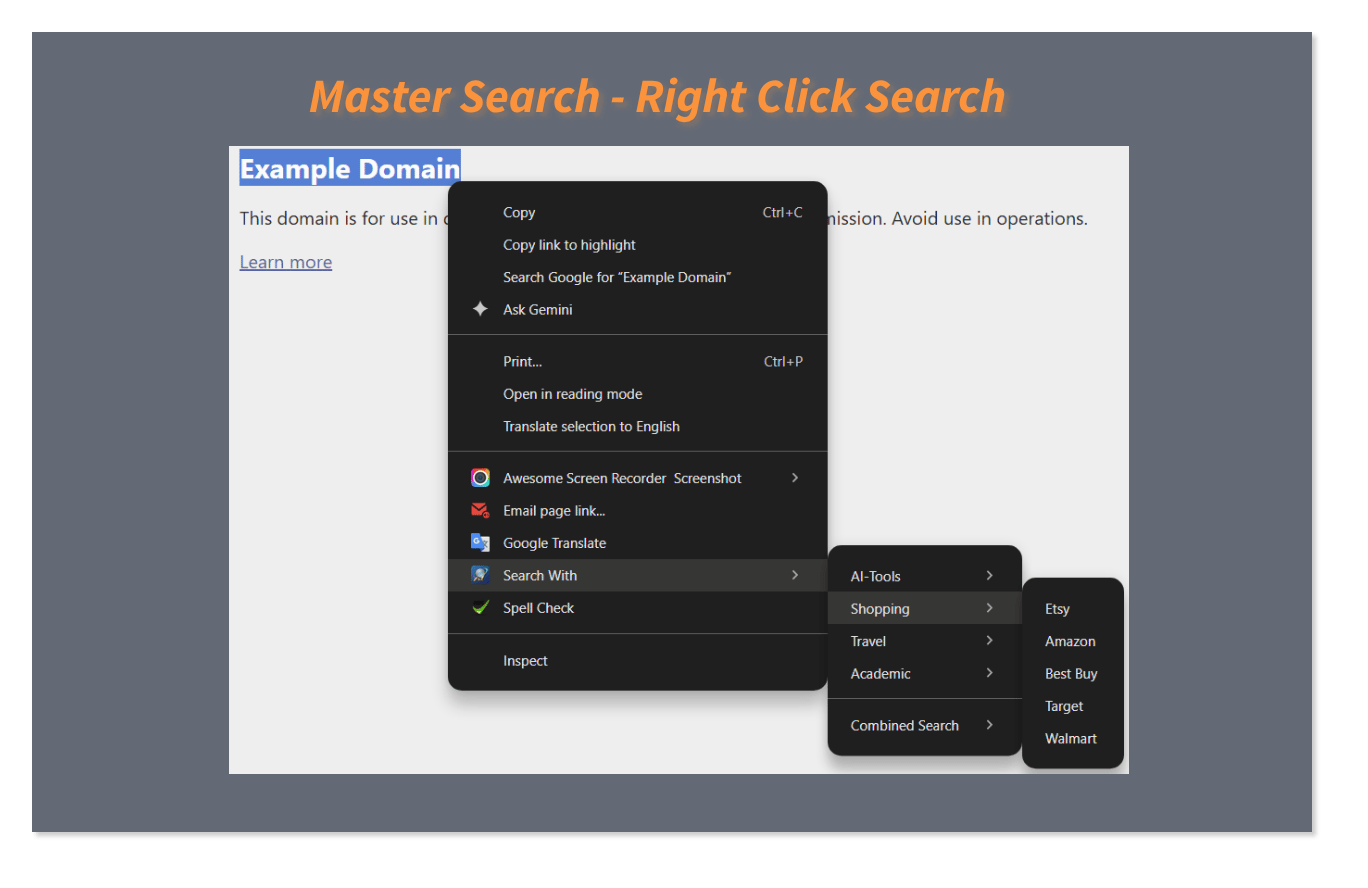
Task: Search with Target
Action: [x=1073, y=706]
